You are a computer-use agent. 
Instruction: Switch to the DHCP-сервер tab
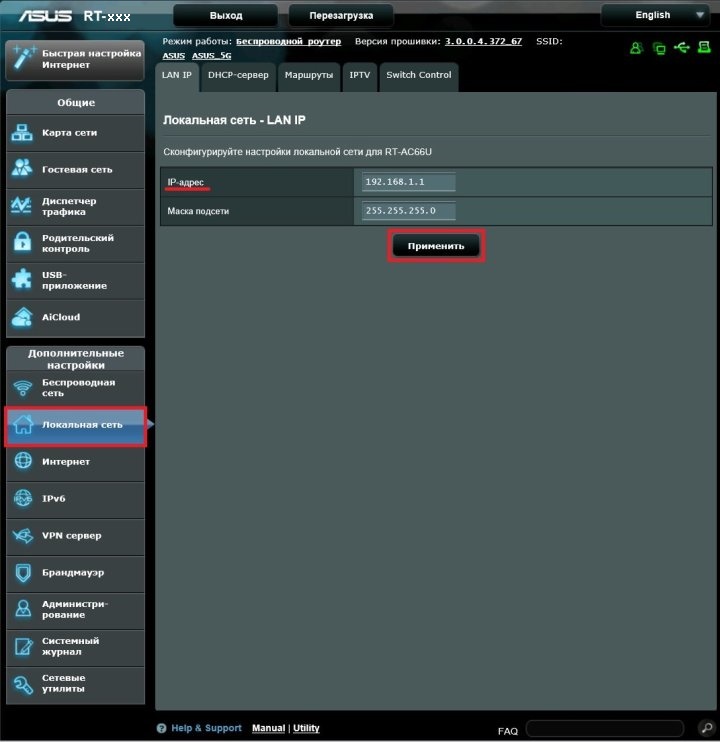coord(238,75)
